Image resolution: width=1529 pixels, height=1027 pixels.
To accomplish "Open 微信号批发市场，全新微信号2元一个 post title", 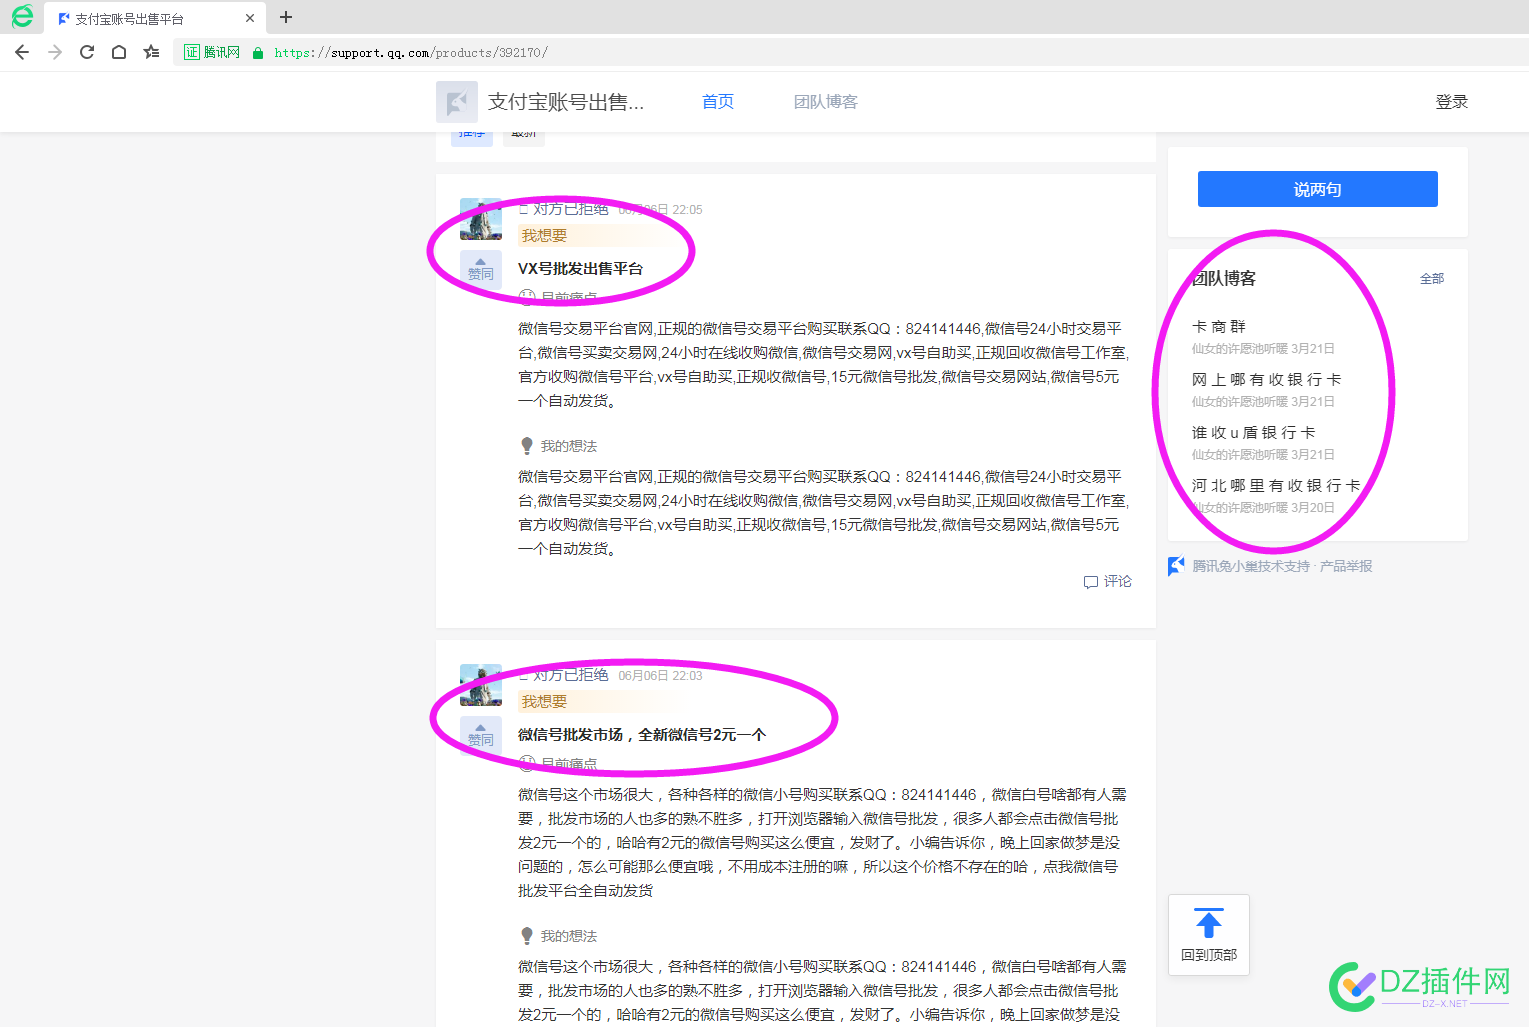I will pyautogui.click(x=642, y=735).
